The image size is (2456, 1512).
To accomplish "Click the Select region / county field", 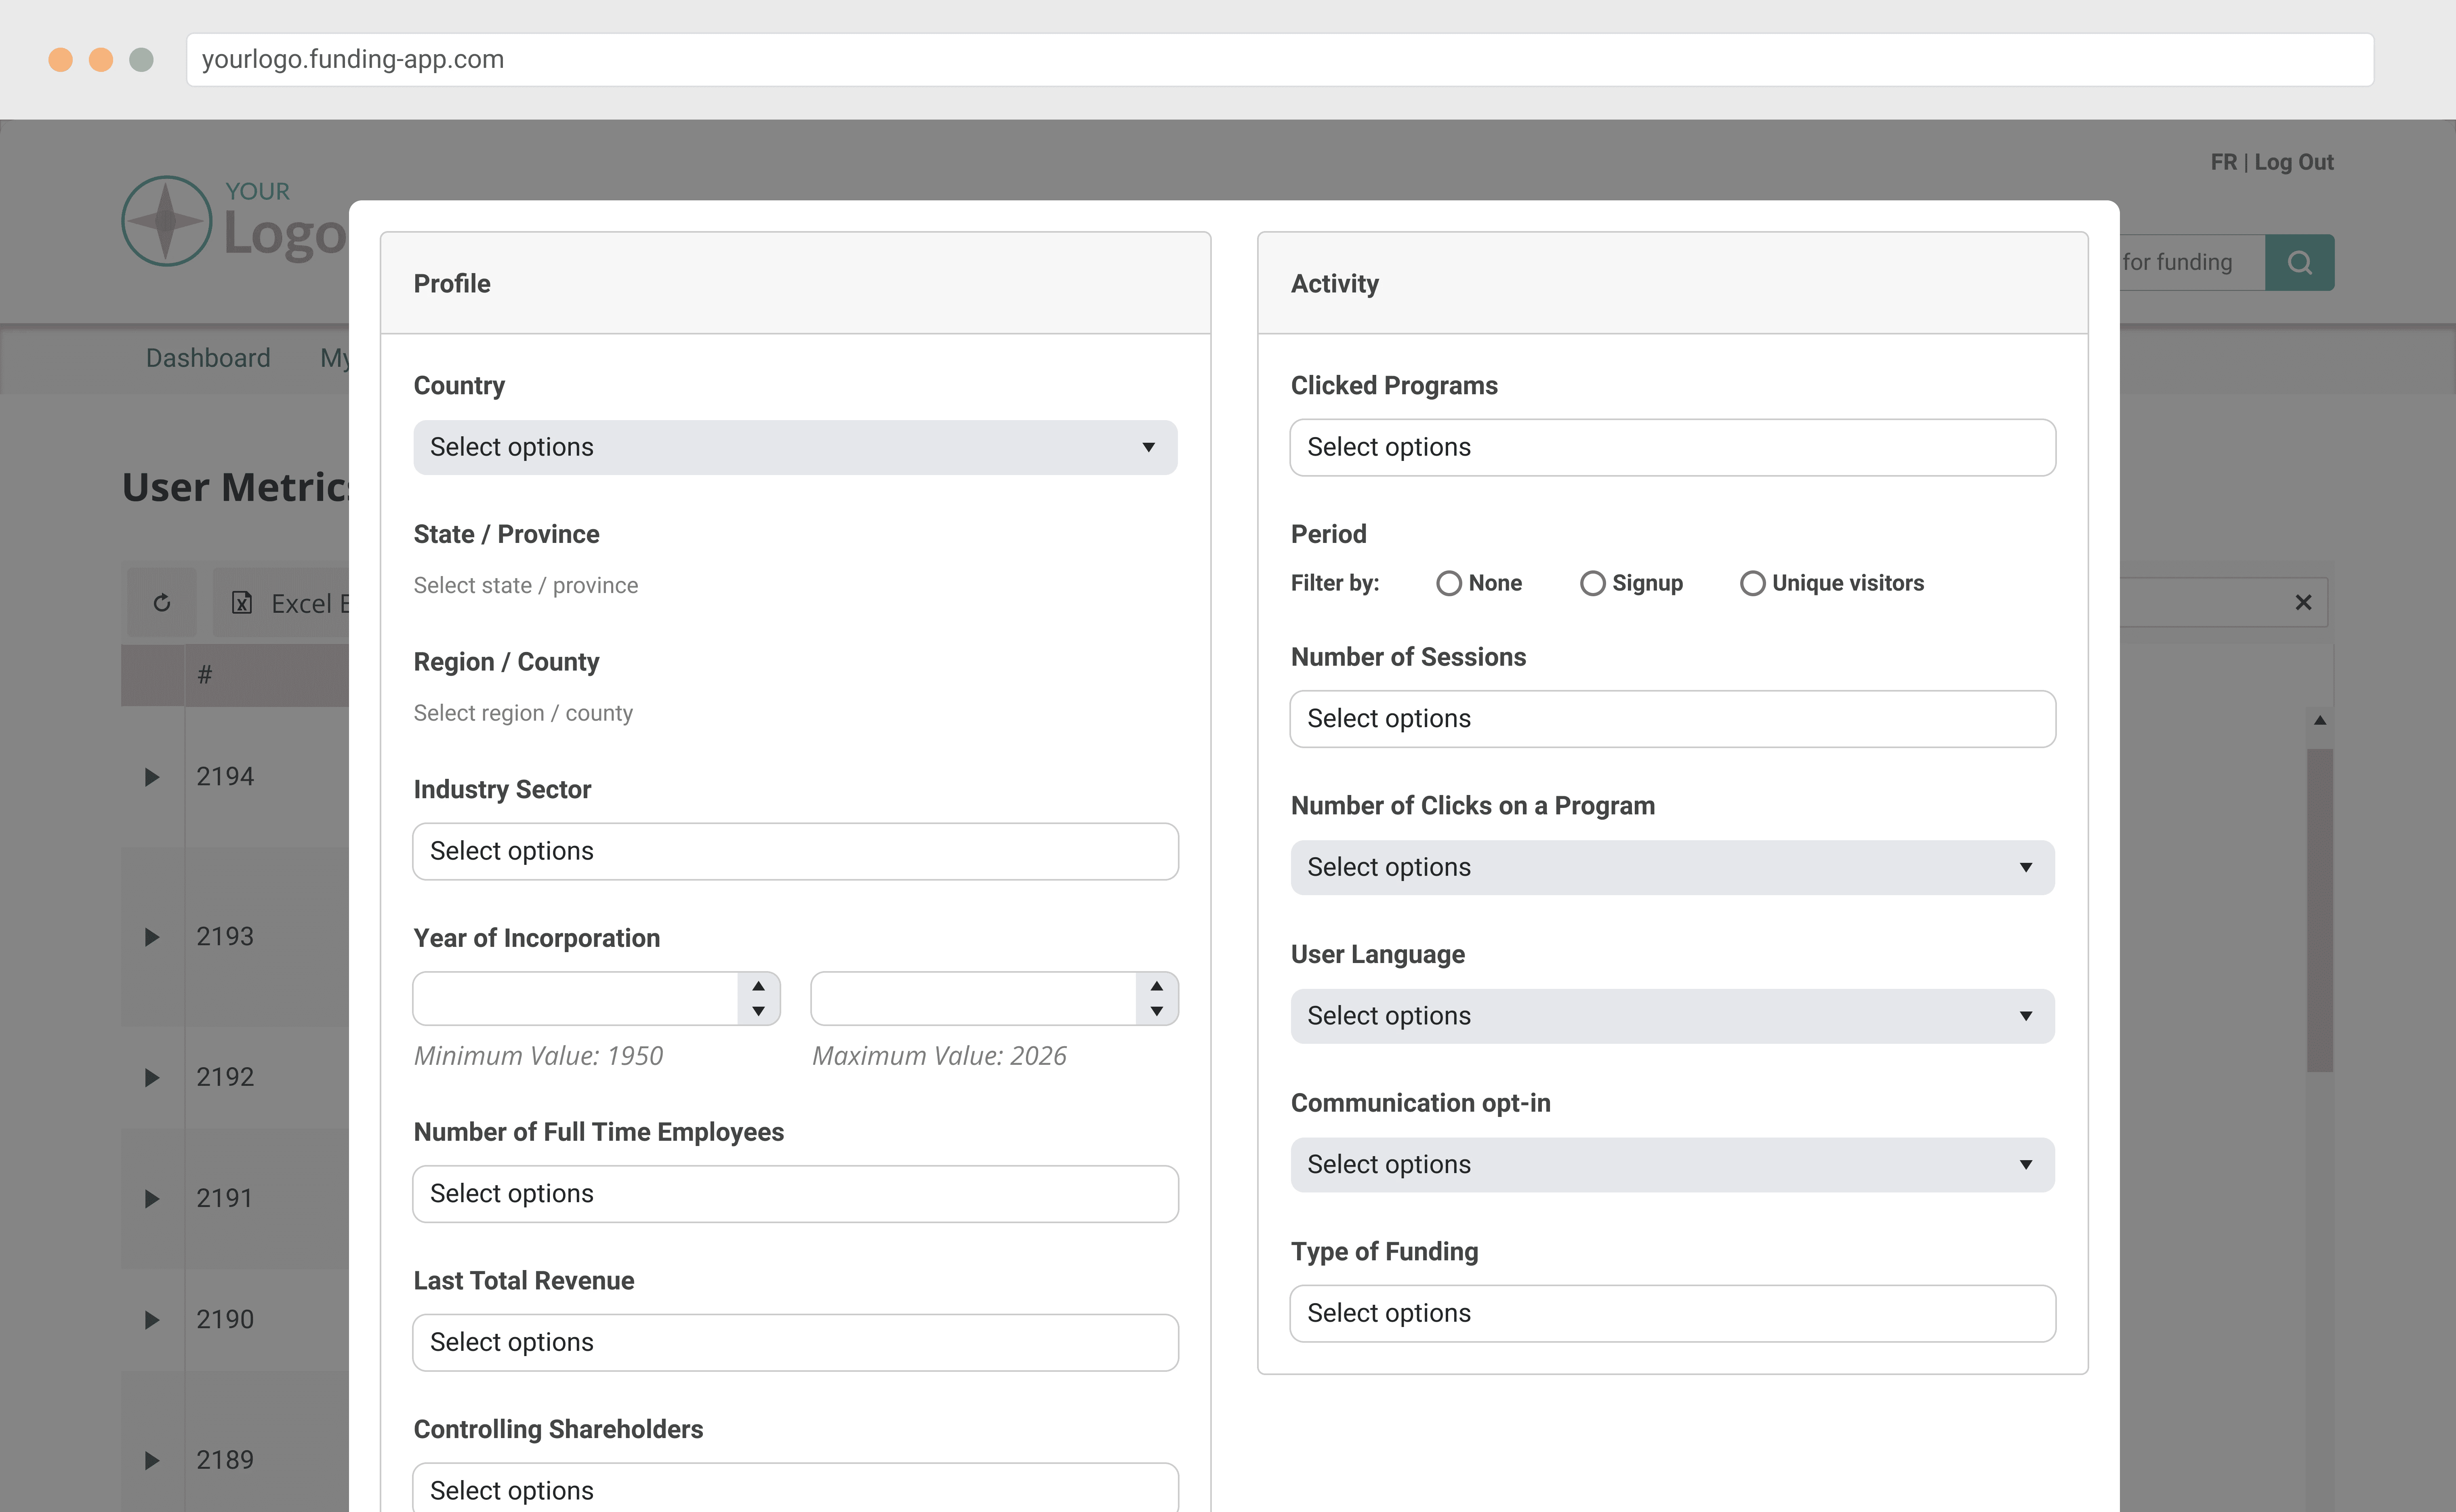I will pyautogui.click(x=523, y=713).
